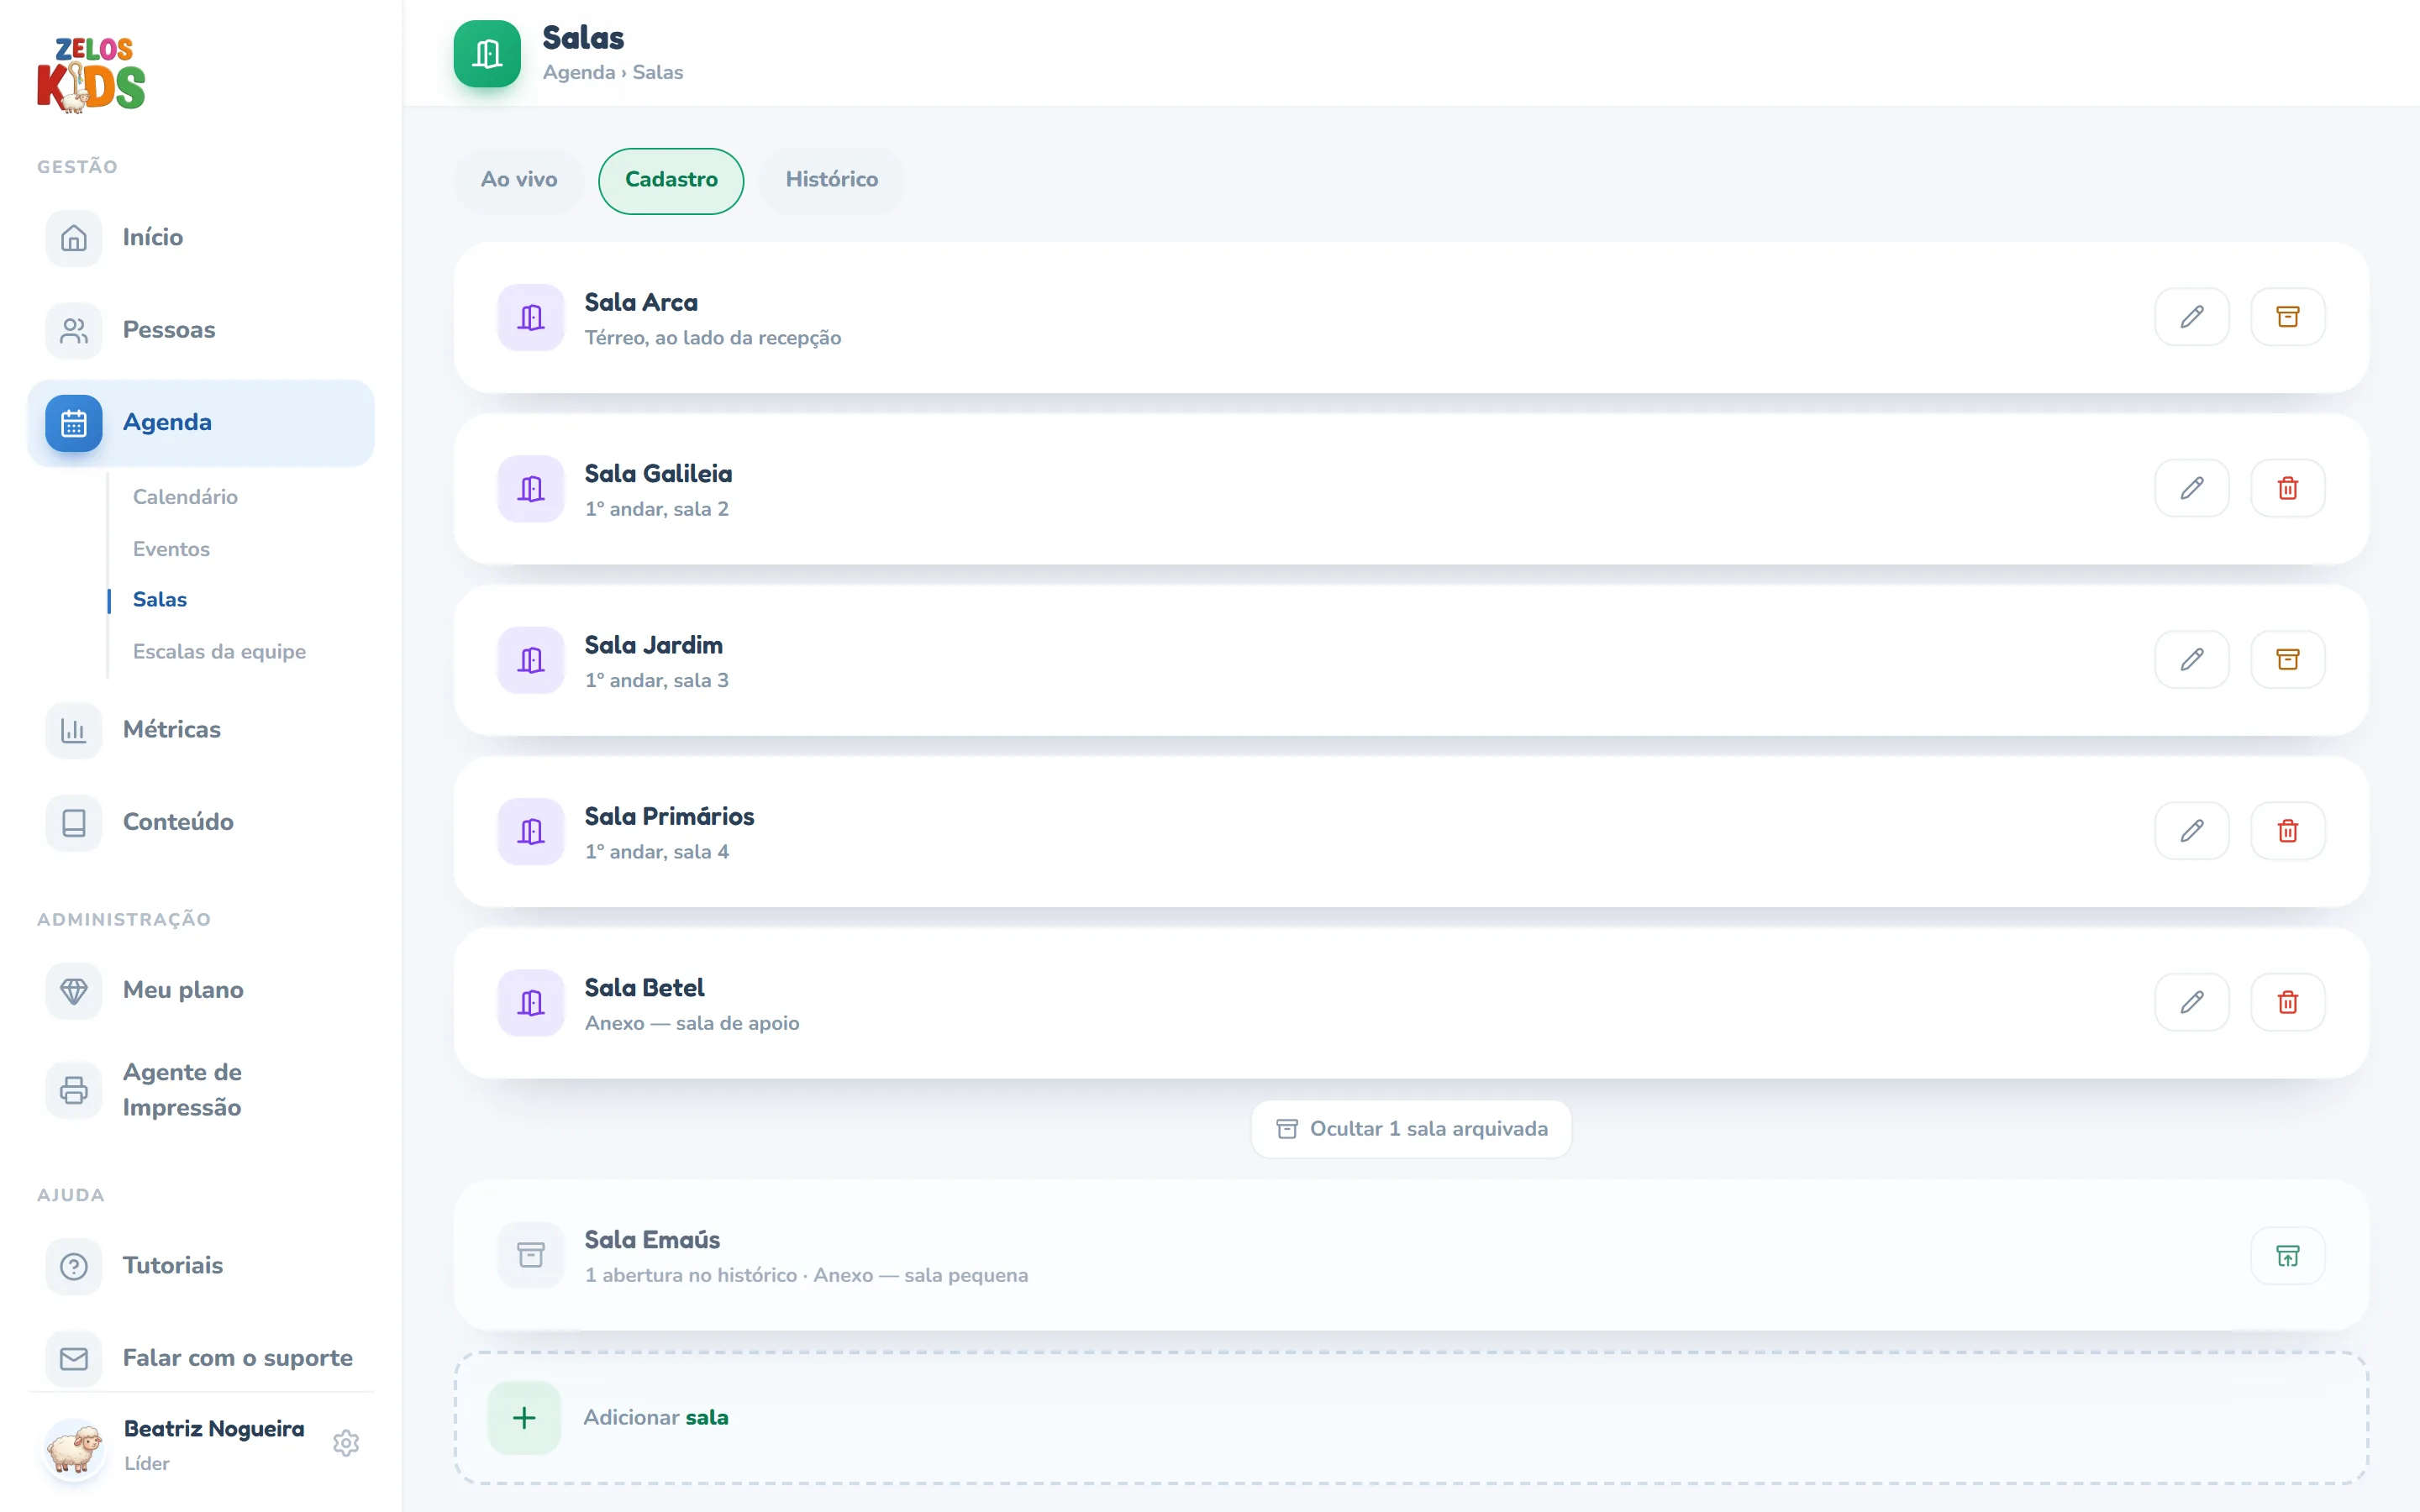2420x1512 pixels.
Task: Click Agenda in the breadcrumb
Action: coord(579,73)
